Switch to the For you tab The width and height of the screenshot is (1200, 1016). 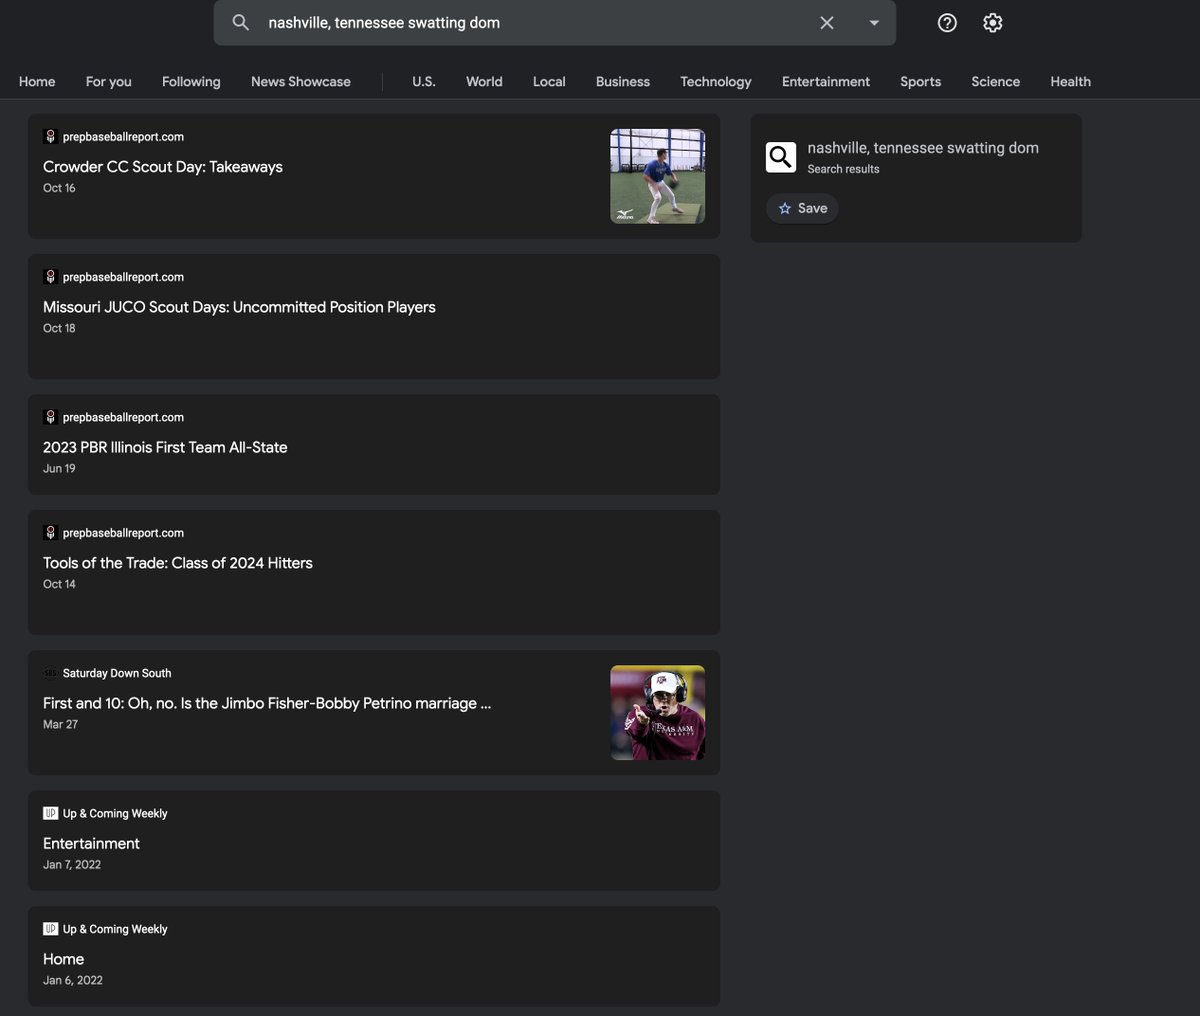109,82
